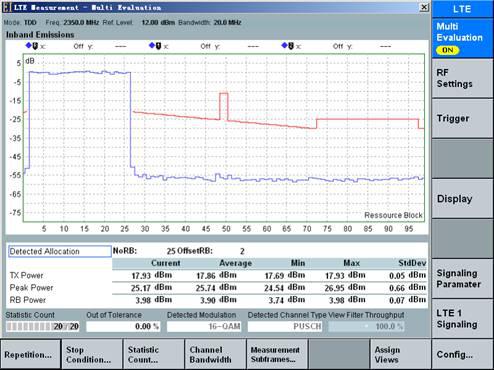494x370 pixels.
Task: Click the TX Power row label
Action: [x=27, y=275]
